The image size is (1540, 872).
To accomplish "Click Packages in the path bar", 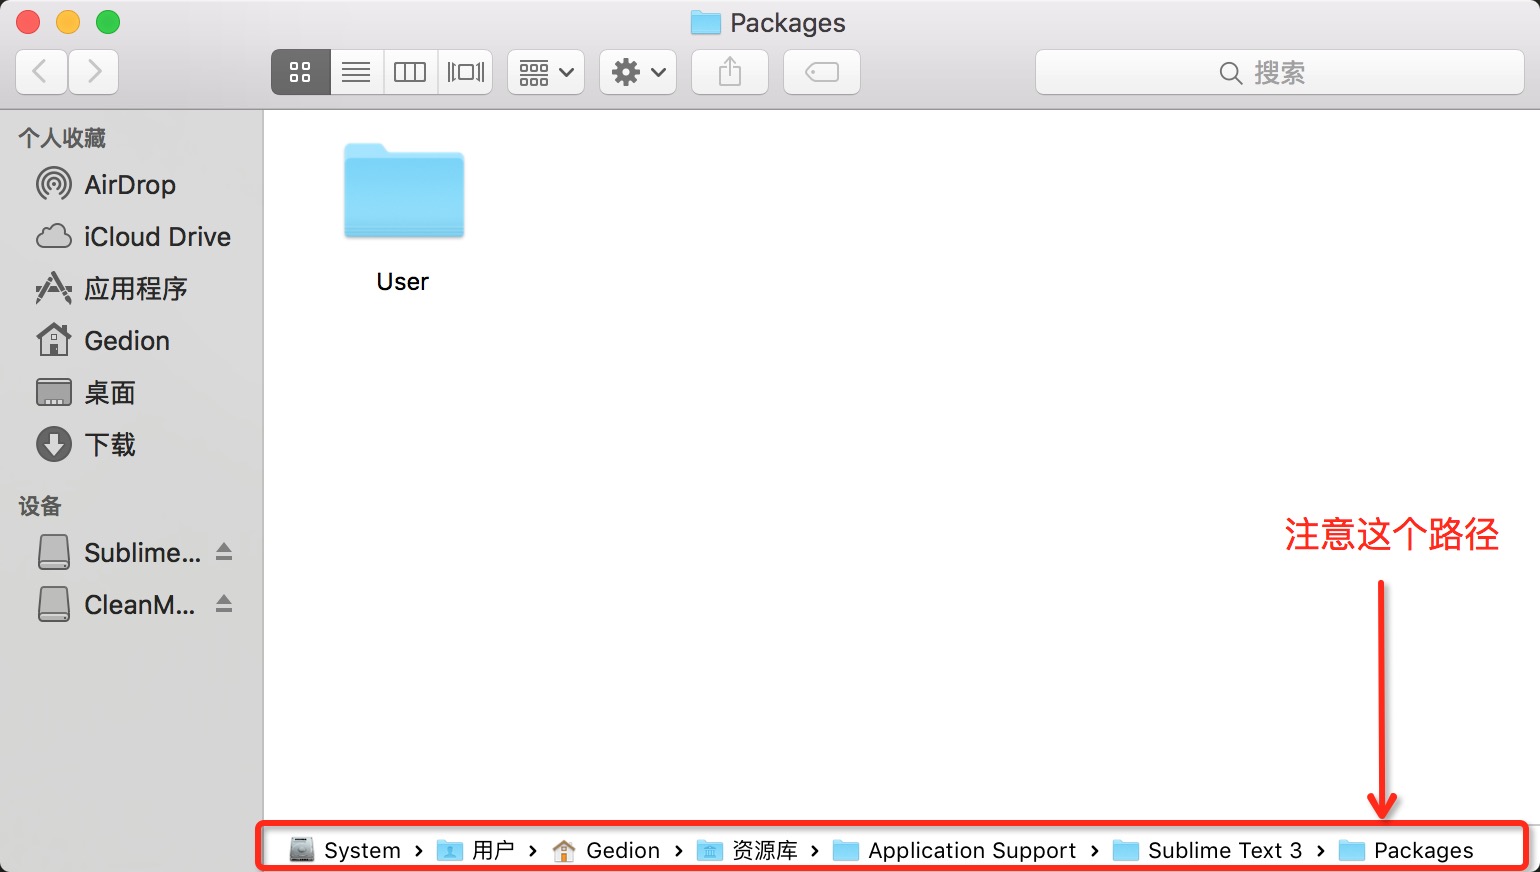I will coord(1406,850).
